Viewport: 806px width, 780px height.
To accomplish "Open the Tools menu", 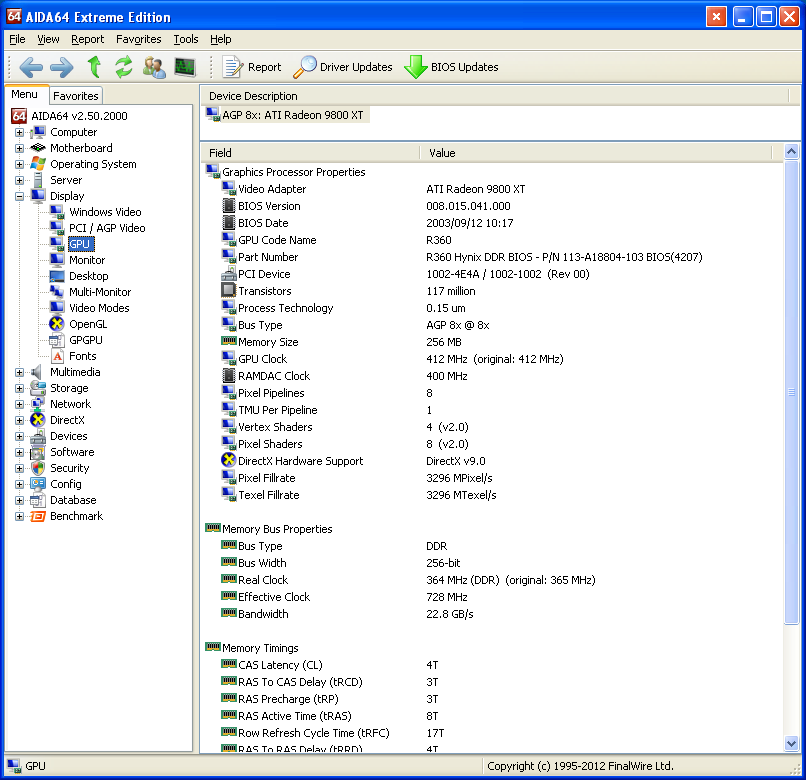I will coord(186,39).
